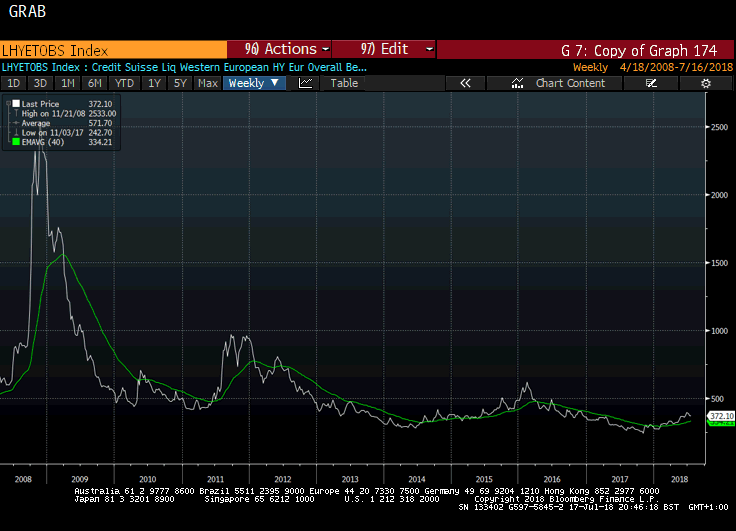Open the Actions dropdown menu
This screenshot has height=531, width=736.
coord(280,49)
